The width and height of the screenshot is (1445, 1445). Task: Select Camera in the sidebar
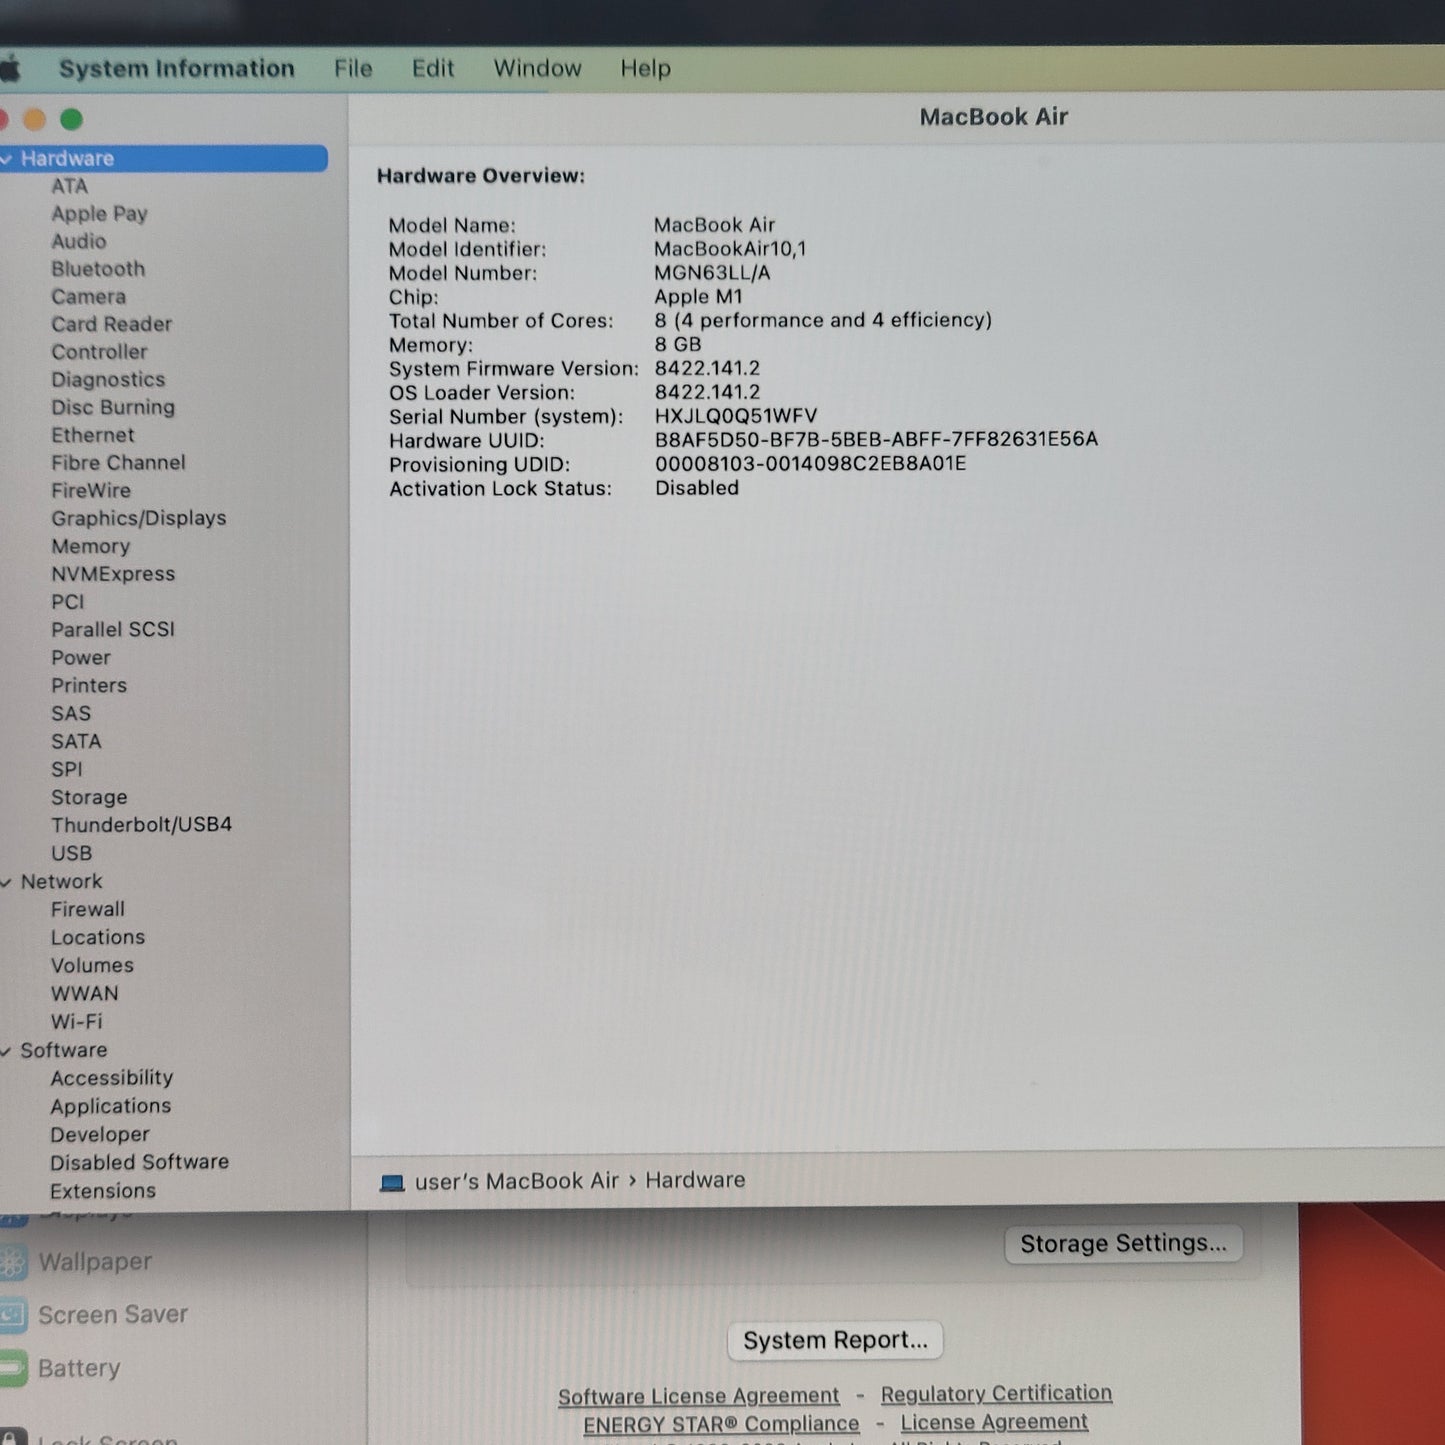[x=88, y=297]
